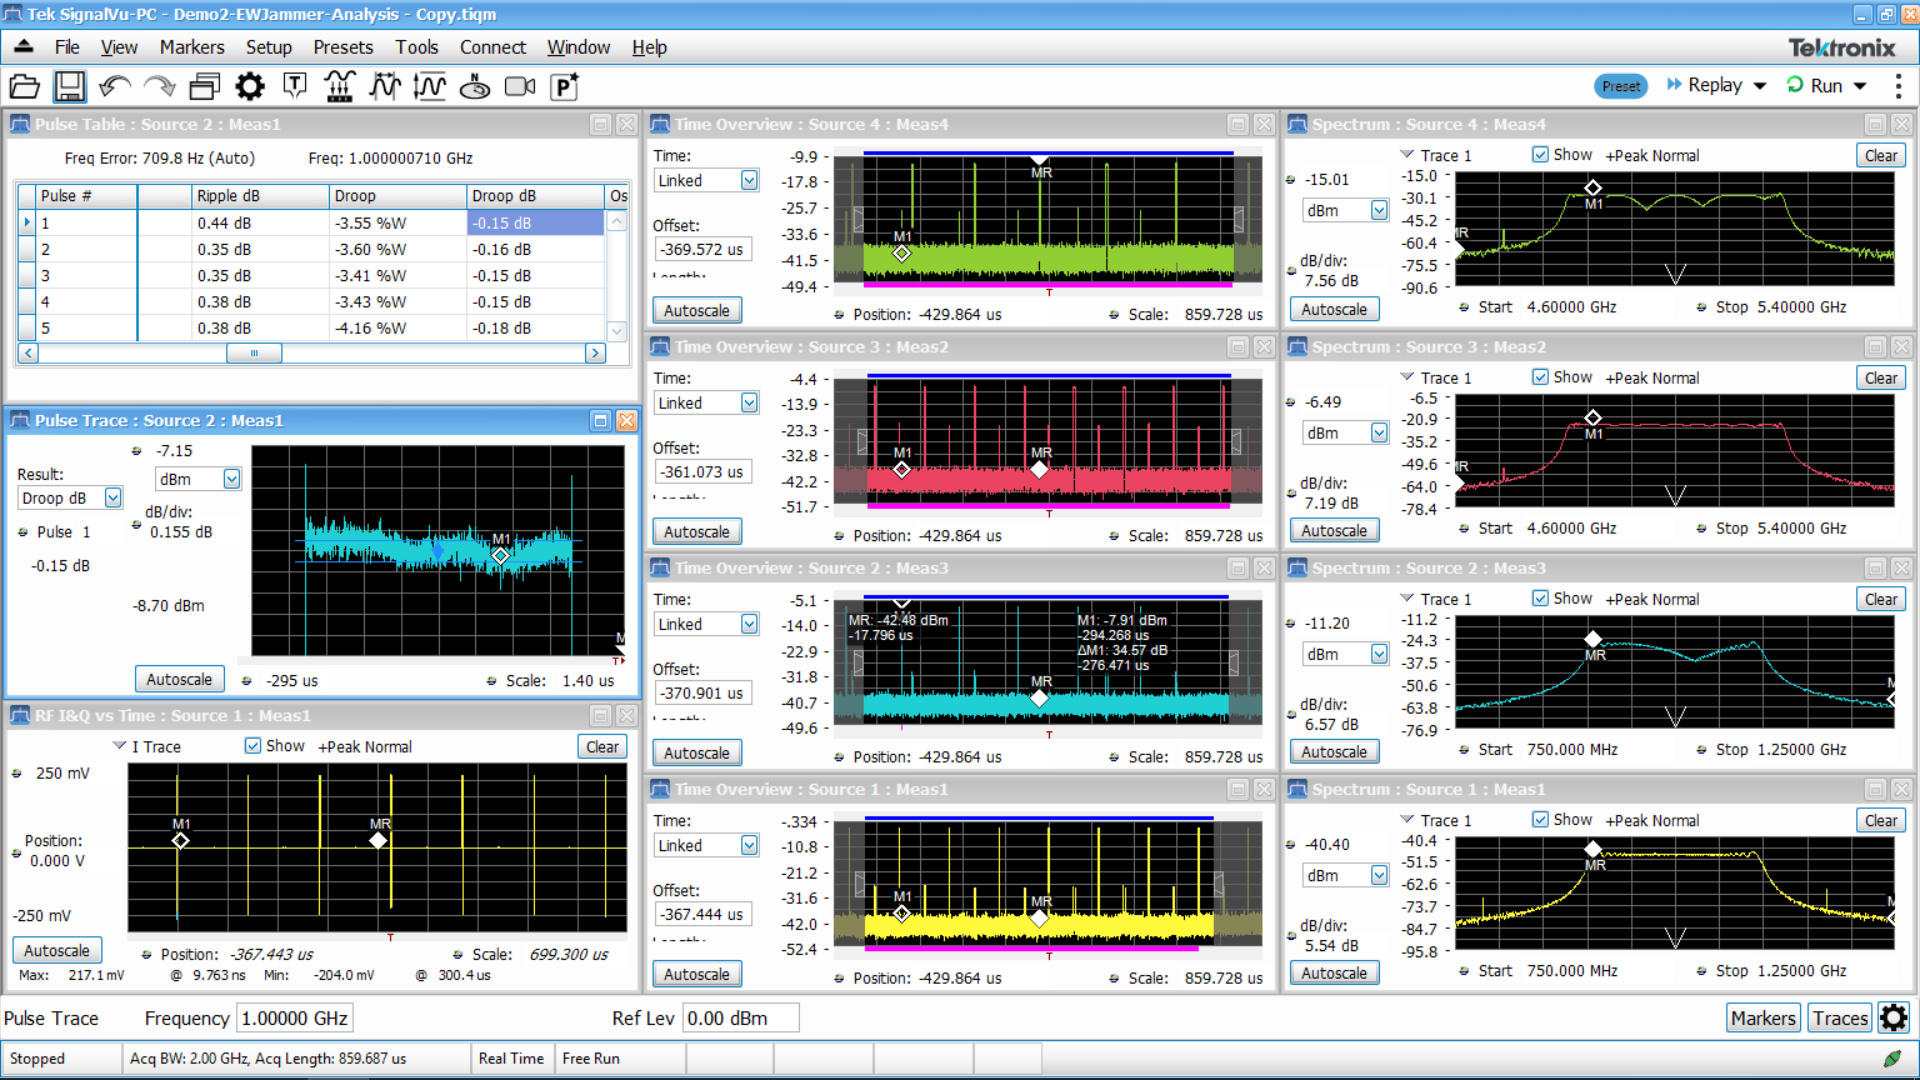
Task: Clear Trace 1 in Spectrum Source 2
Action: coord(1880,598)
